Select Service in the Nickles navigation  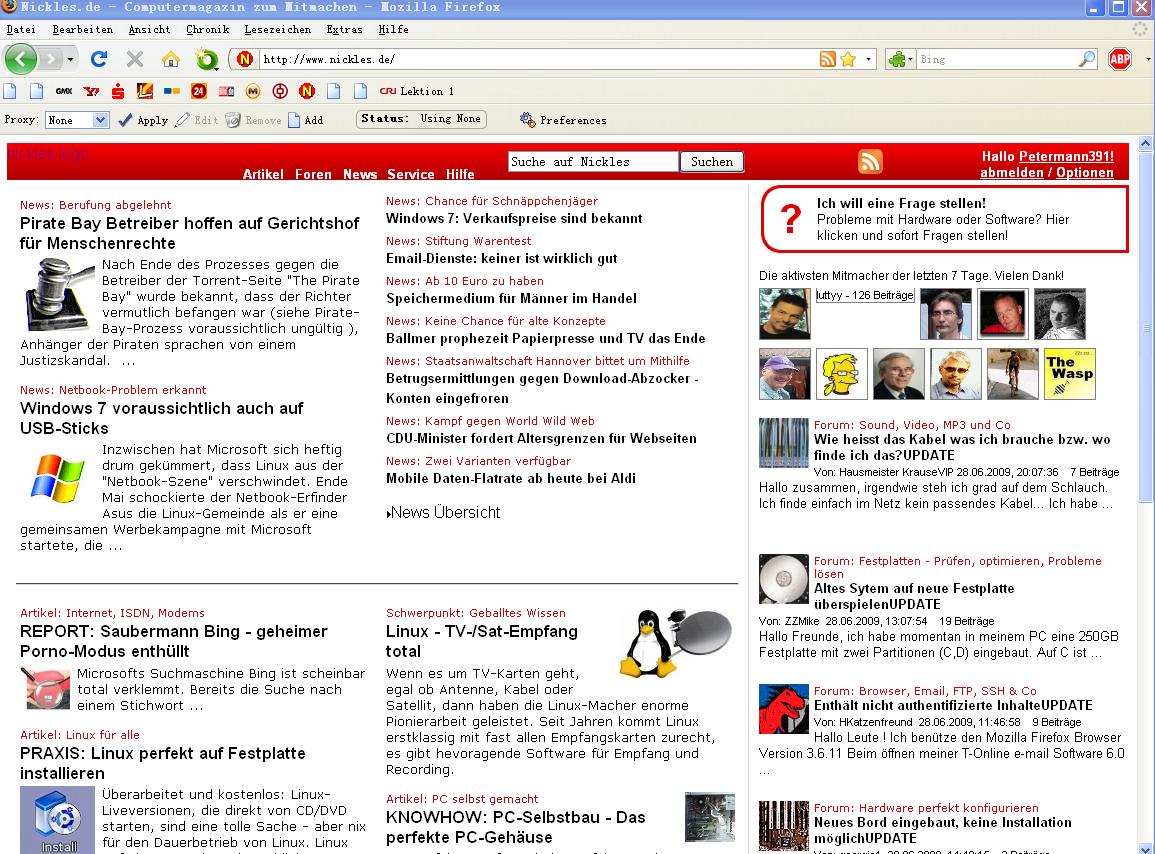tap(410, 175)
